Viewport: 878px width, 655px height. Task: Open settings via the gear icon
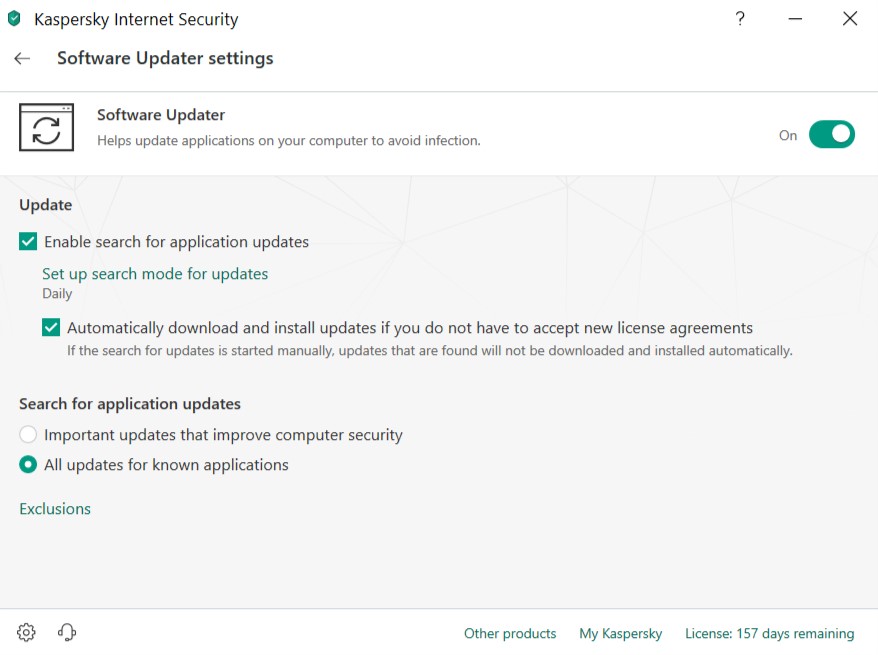pyautogui.click(x=26, y=632)
